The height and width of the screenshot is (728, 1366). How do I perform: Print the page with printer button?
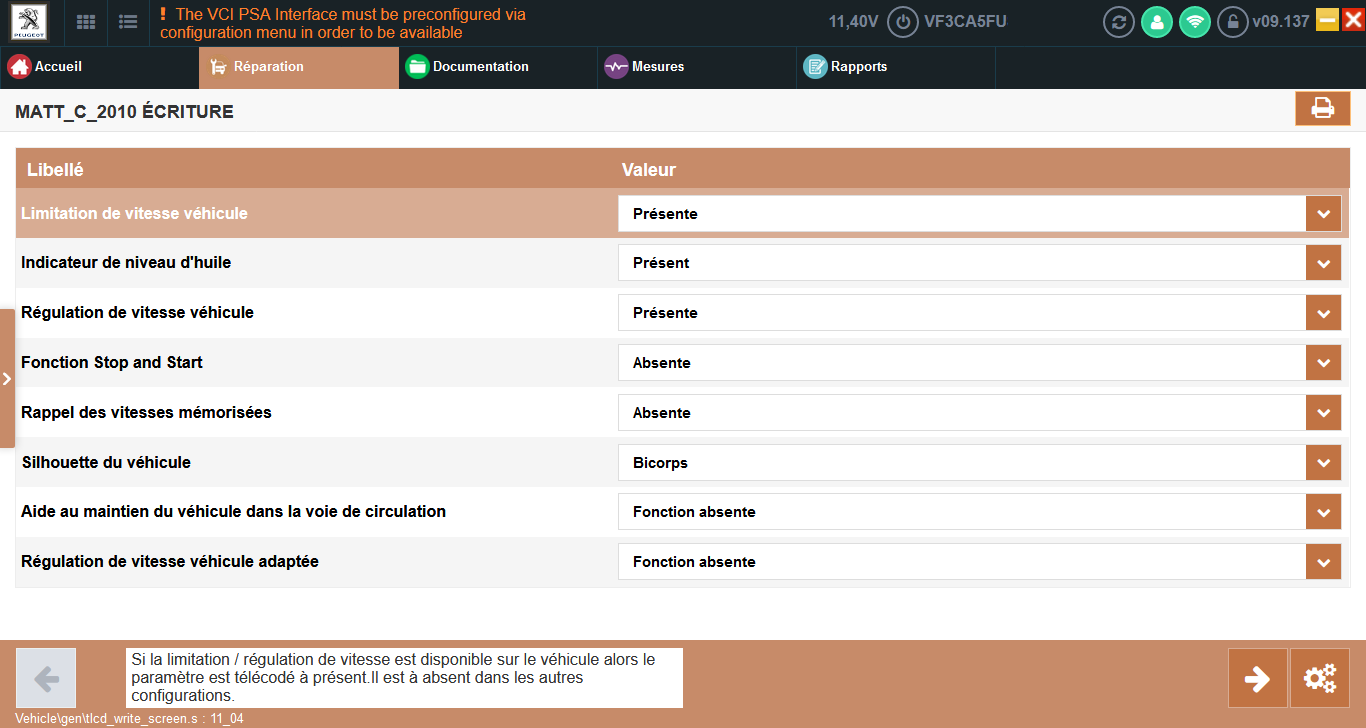pos(1322,109)
